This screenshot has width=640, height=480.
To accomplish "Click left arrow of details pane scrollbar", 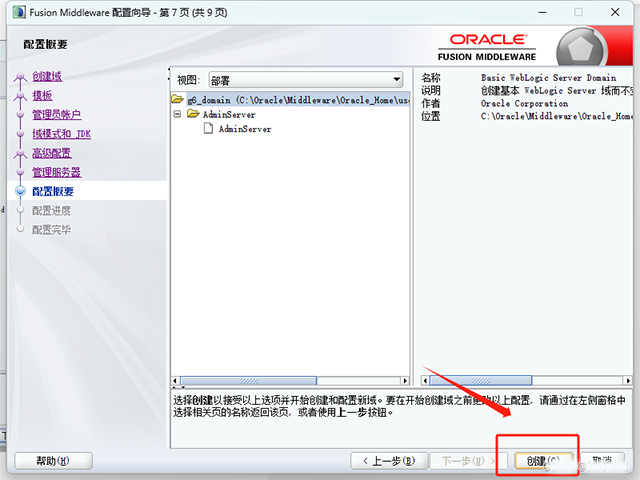I will point(425,381).
